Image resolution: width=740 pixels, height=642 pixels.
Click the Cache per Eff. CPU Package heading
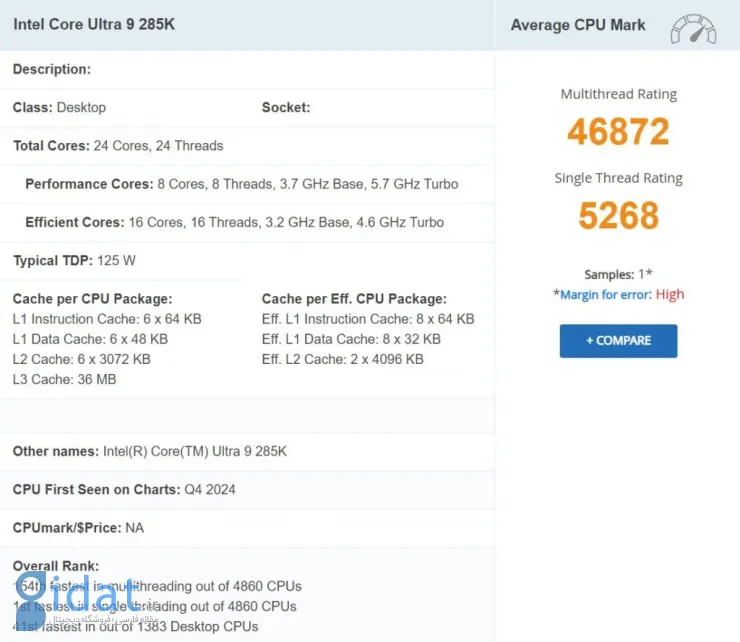point(354,298)
